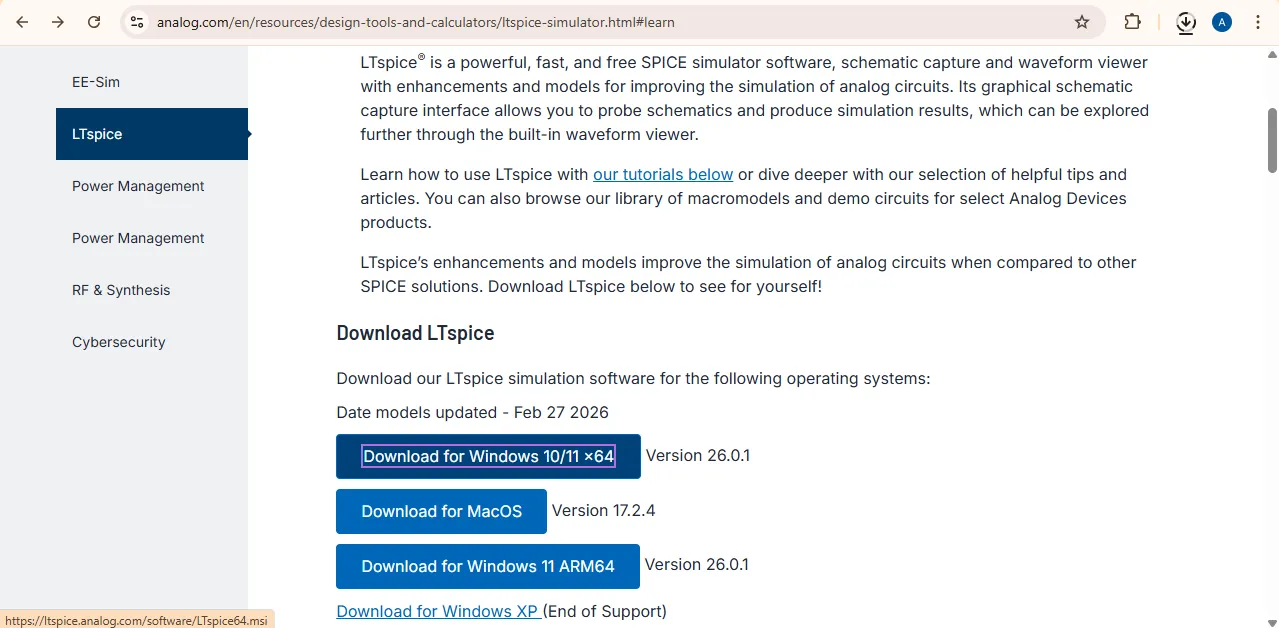This screenshot has width=1279, height=628.
Task: Open the browser Downloads icon
Action: (x=1186, y=22)
